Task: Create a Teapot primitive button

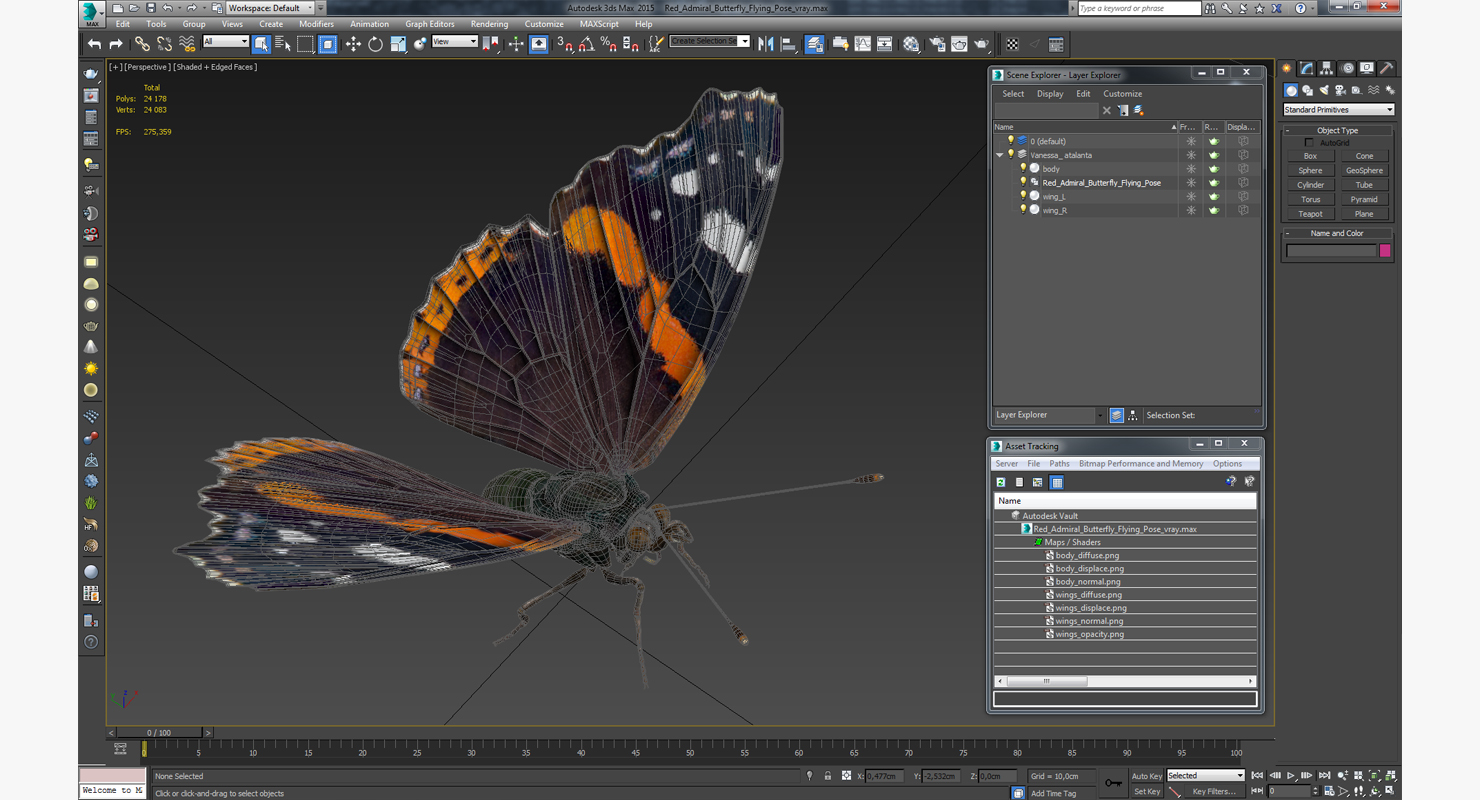Action: coord(1310,214)
